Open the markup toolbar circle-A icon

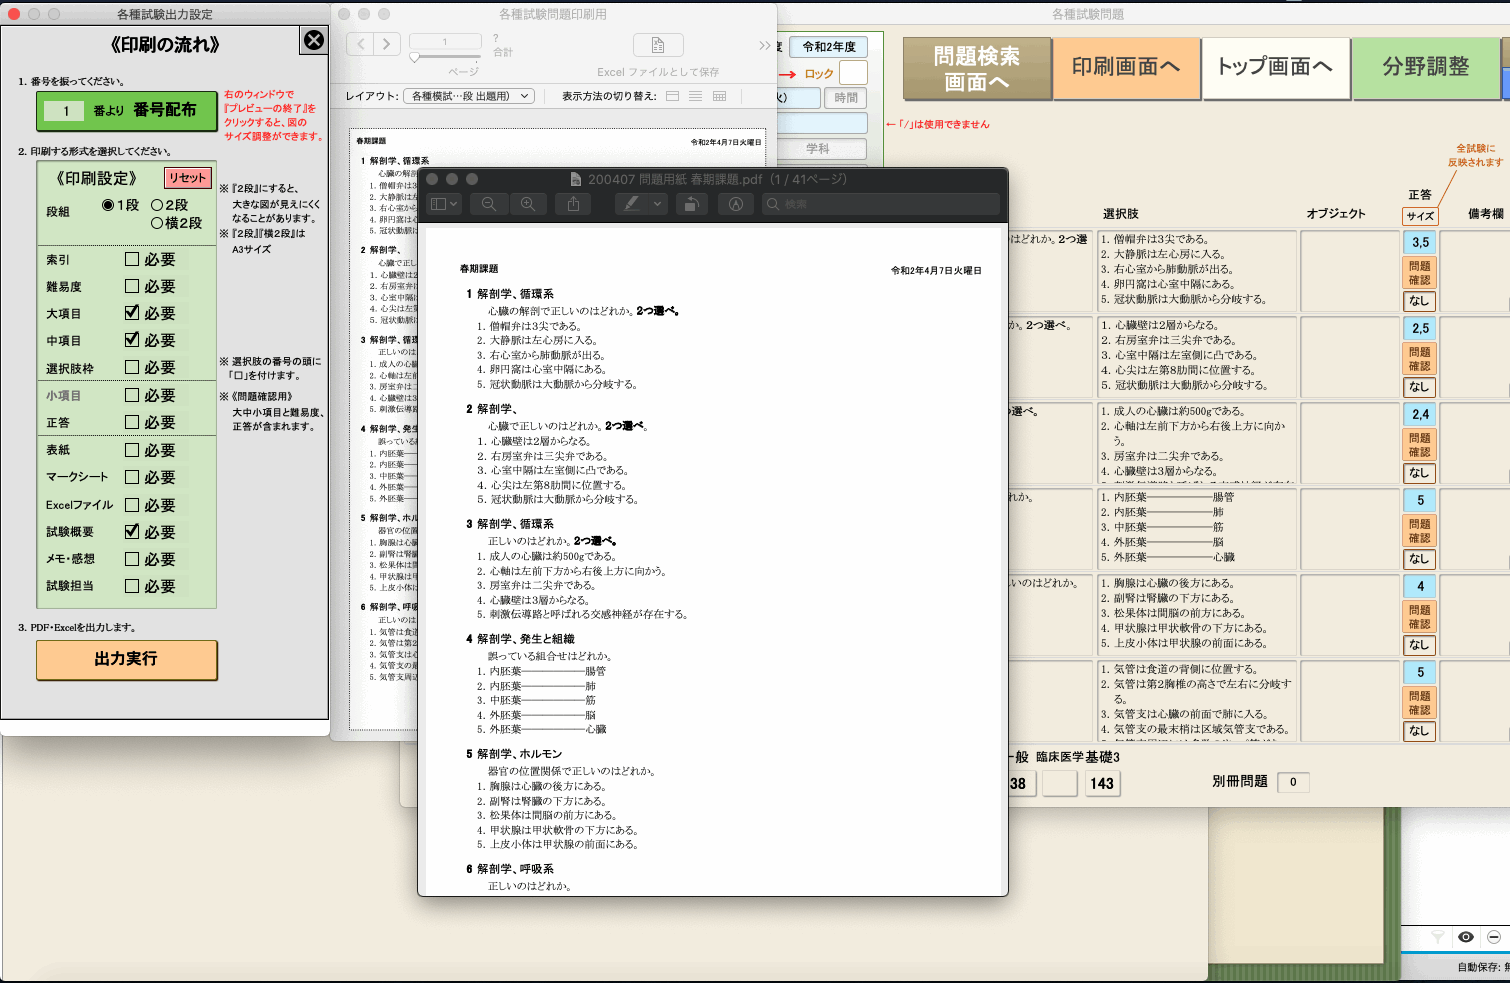pos(736,204)
